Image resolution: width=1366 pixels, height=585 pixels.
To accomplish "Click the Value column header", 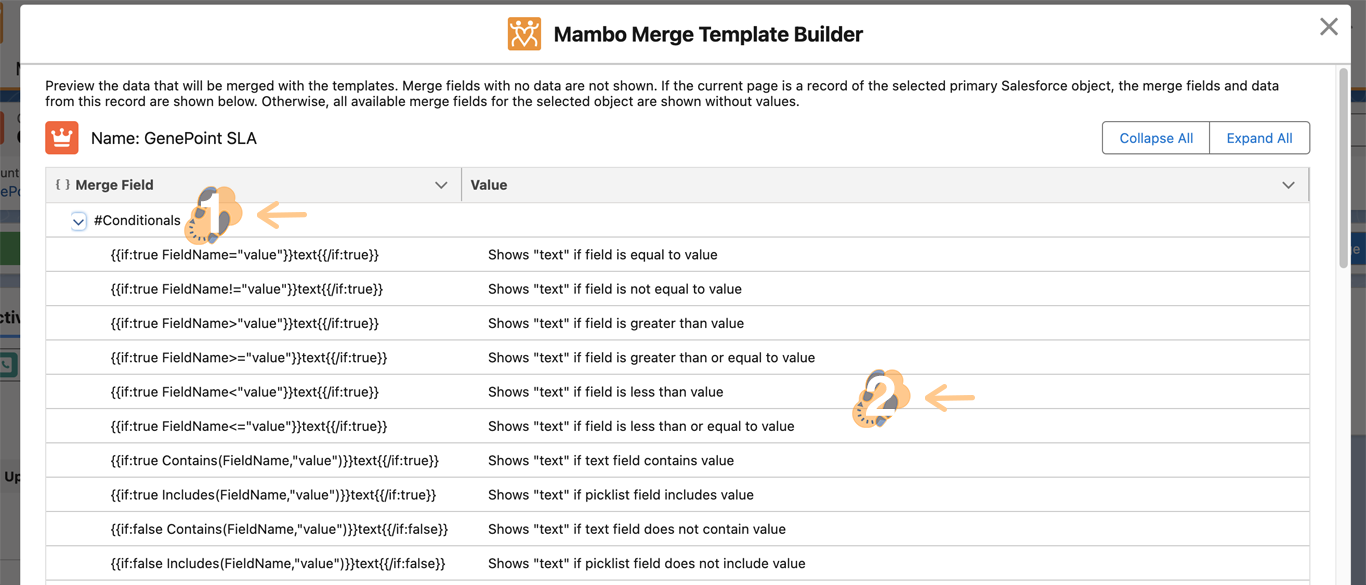I will coord(489,185).
